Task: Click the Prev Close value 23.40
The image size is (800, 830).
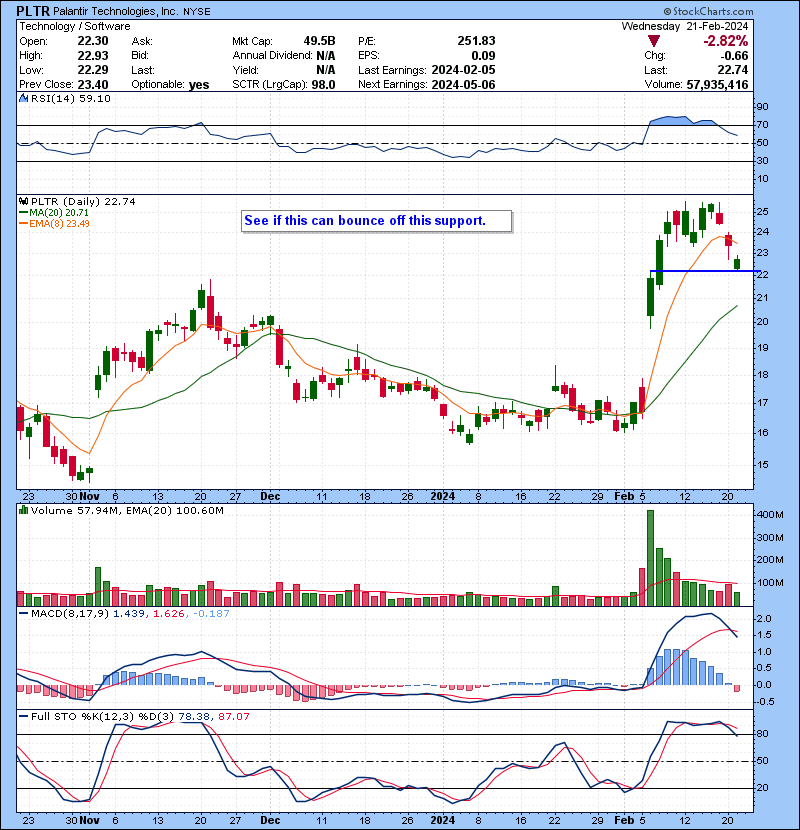Action: (93, 85)
